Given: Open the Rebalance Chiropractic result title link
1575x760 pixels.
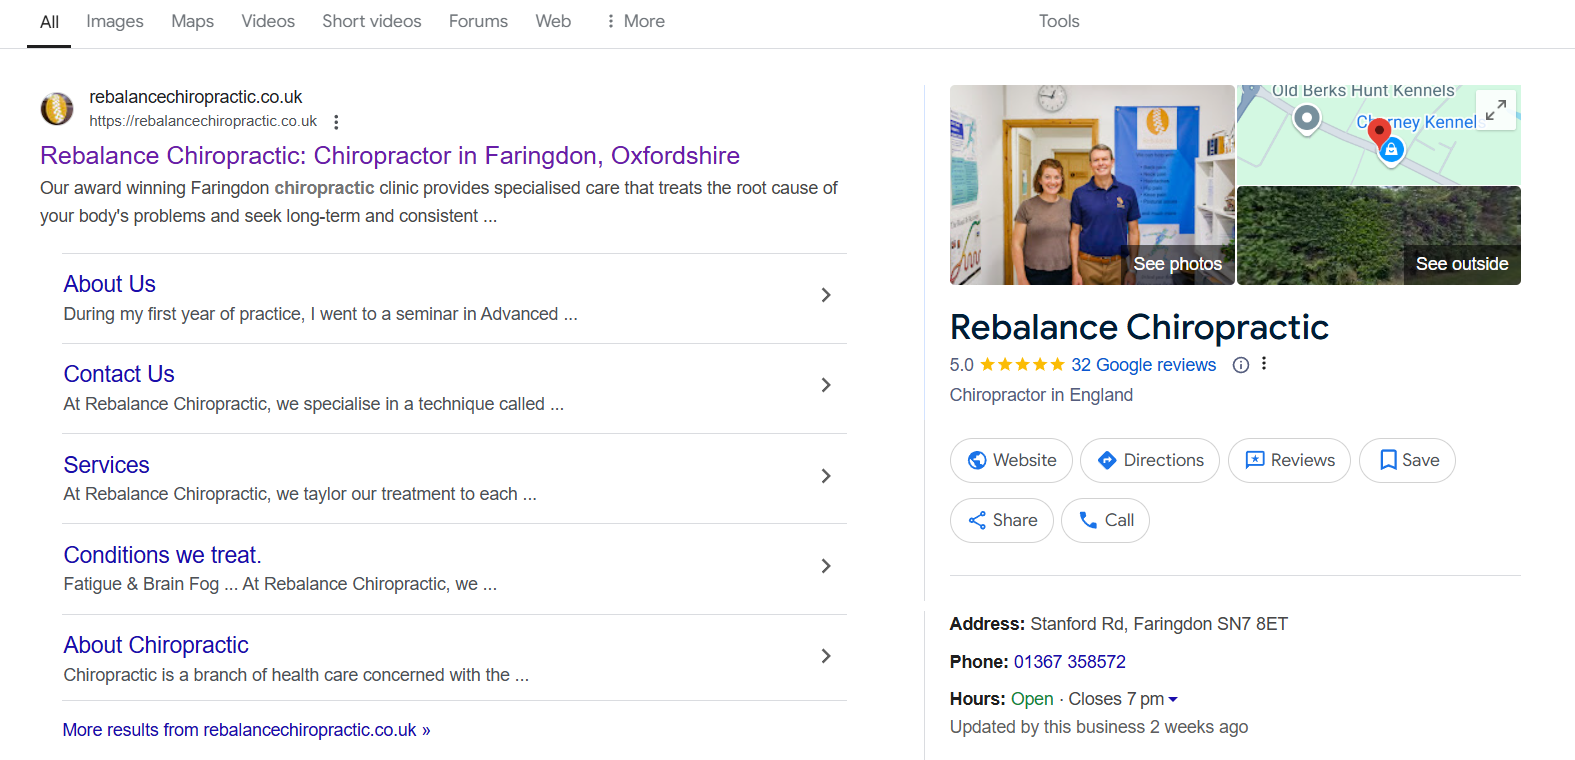Looking at the screenshot, I should (389, 156).
